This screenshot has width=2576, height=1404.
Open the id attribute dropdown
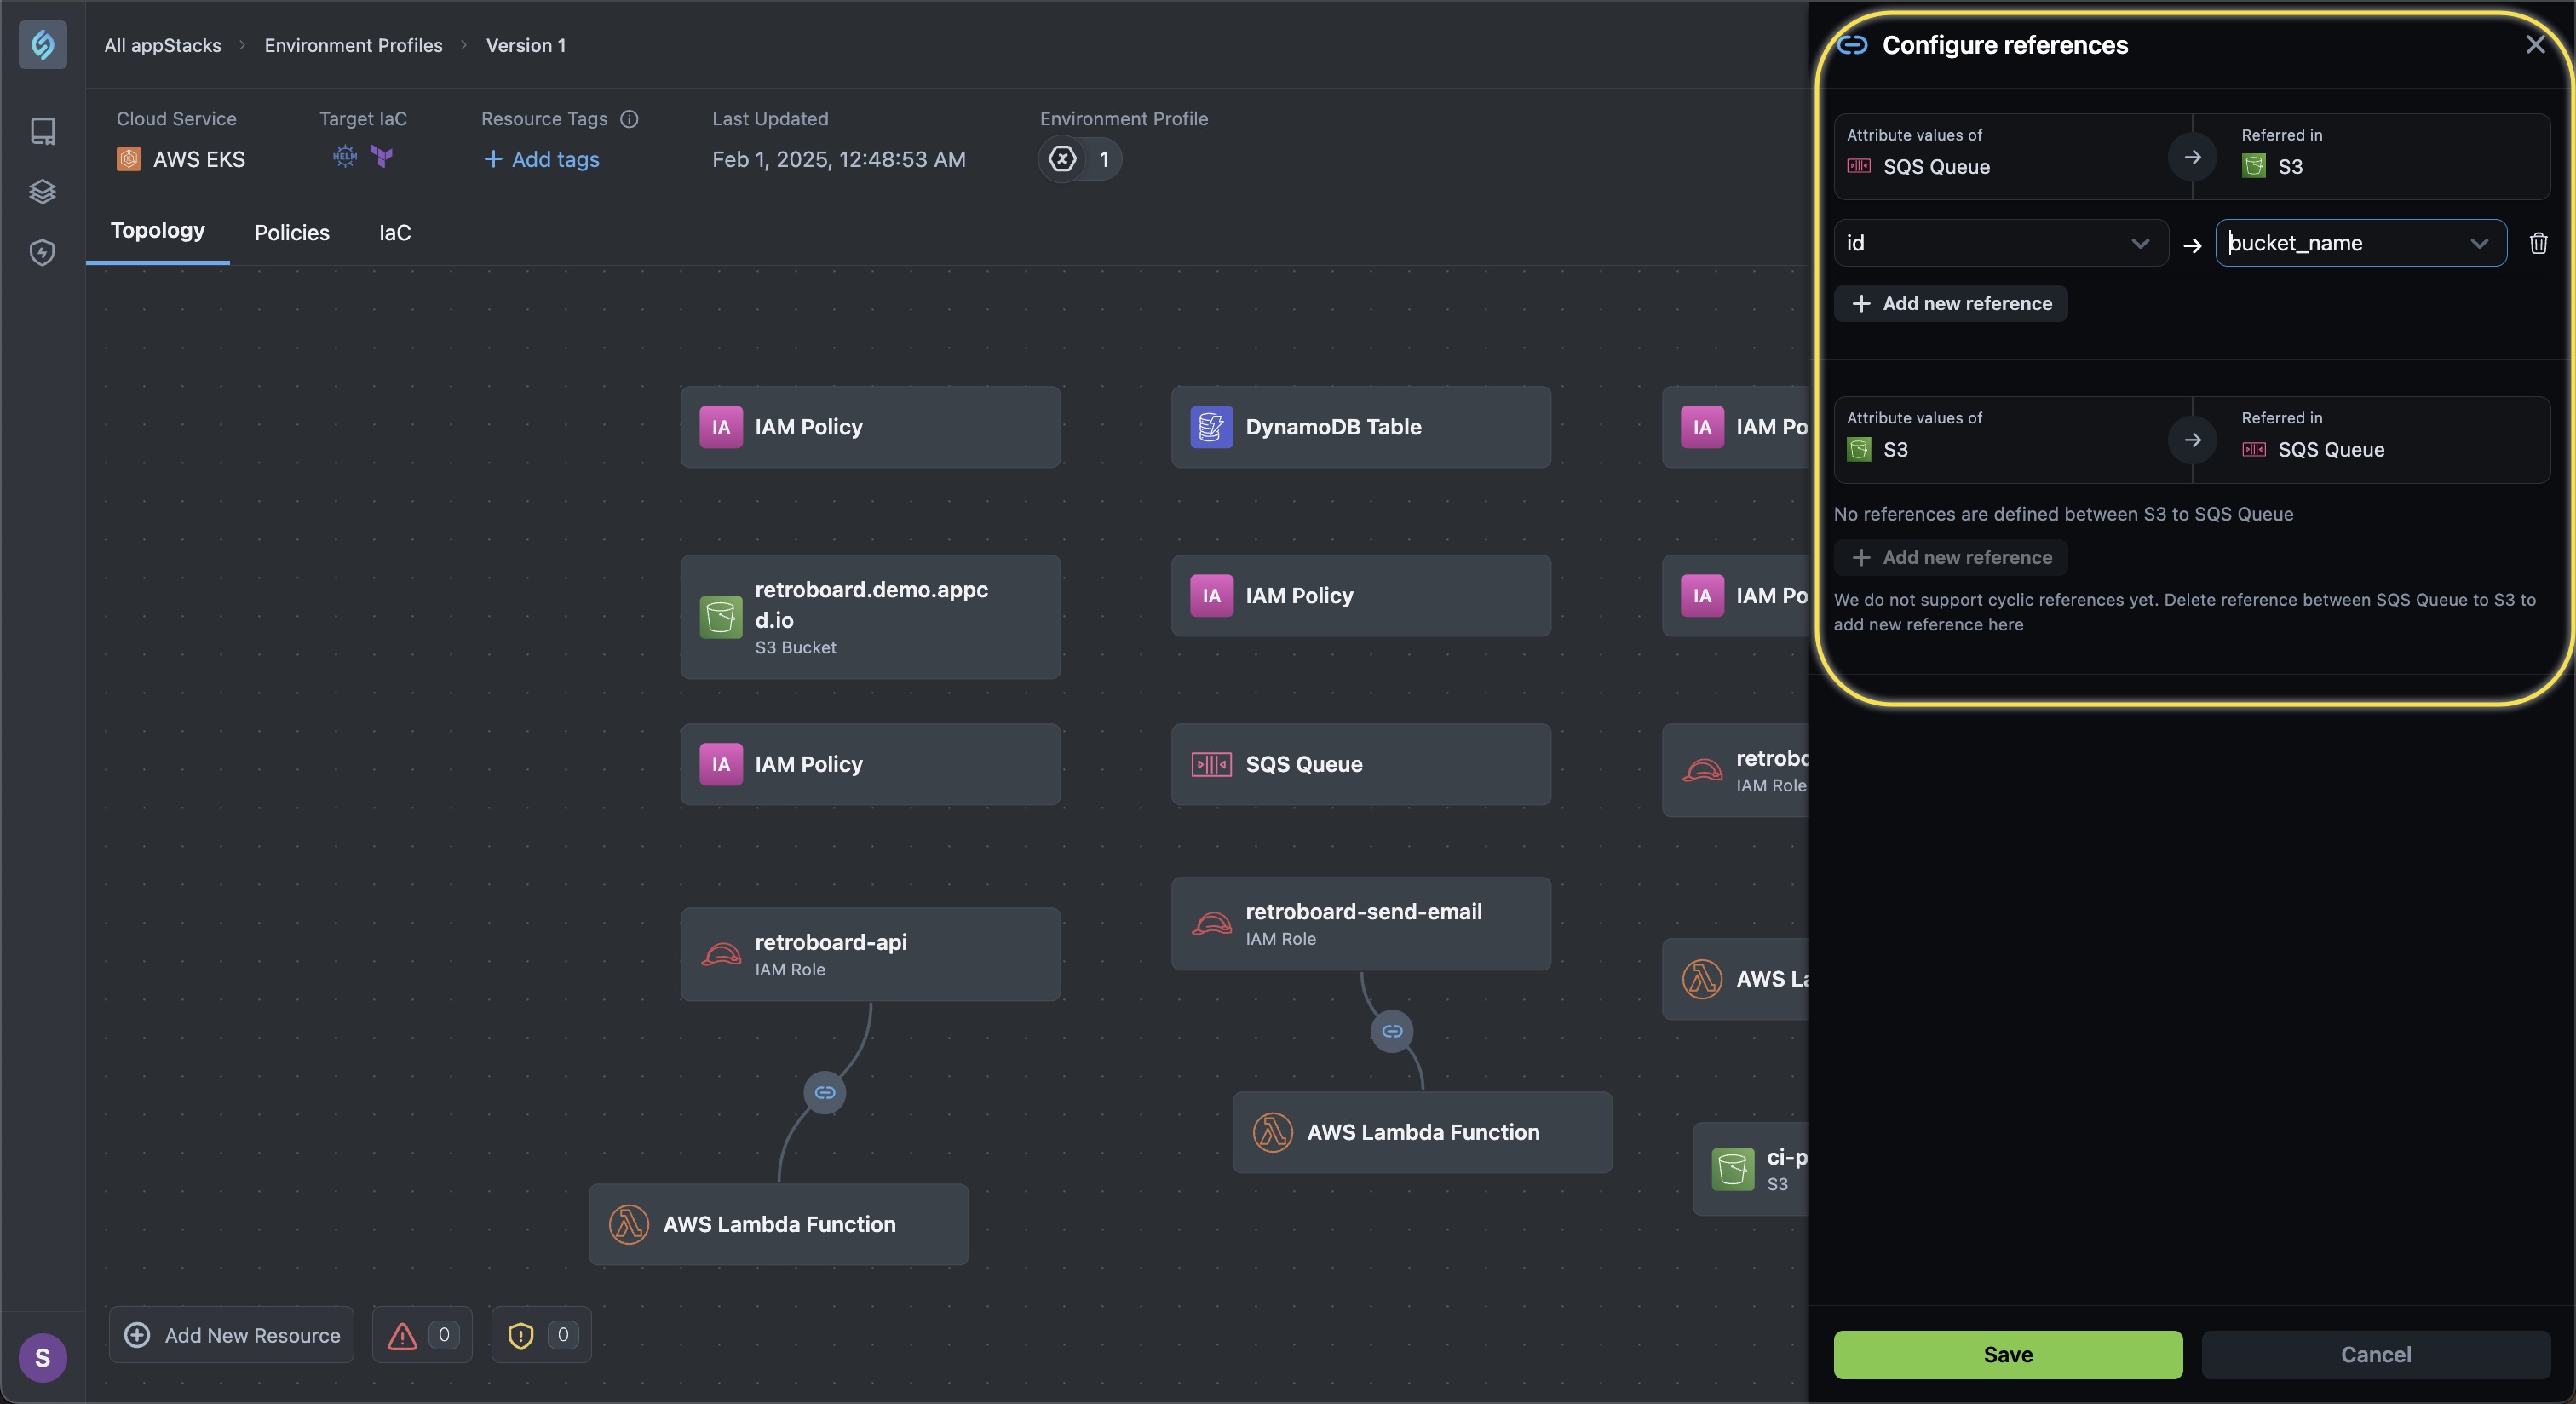tap(2000, 243)
